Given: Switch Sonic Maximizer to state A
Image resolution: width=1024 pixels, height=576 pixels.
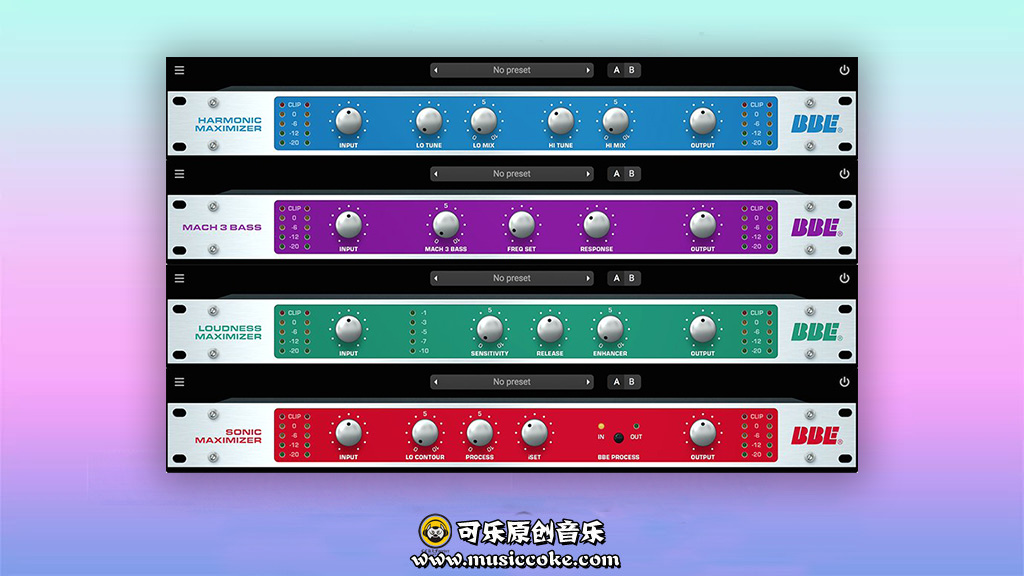Looking at the screenshot, I should (616, 382).
